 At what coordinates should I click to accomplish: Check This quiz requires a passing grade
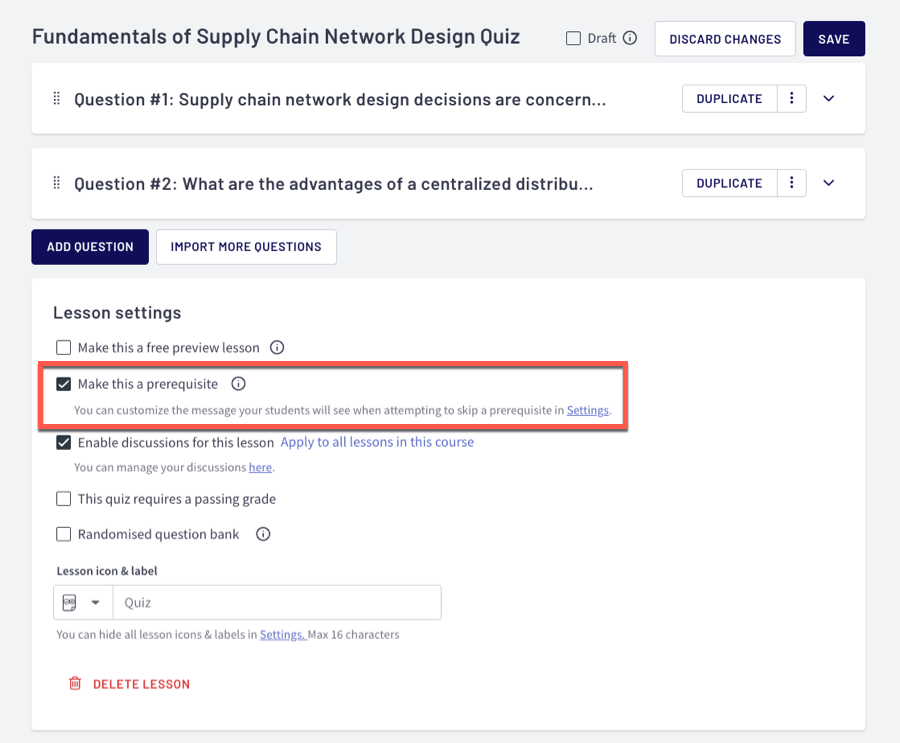pyautogui.click(x=64, y=499)
